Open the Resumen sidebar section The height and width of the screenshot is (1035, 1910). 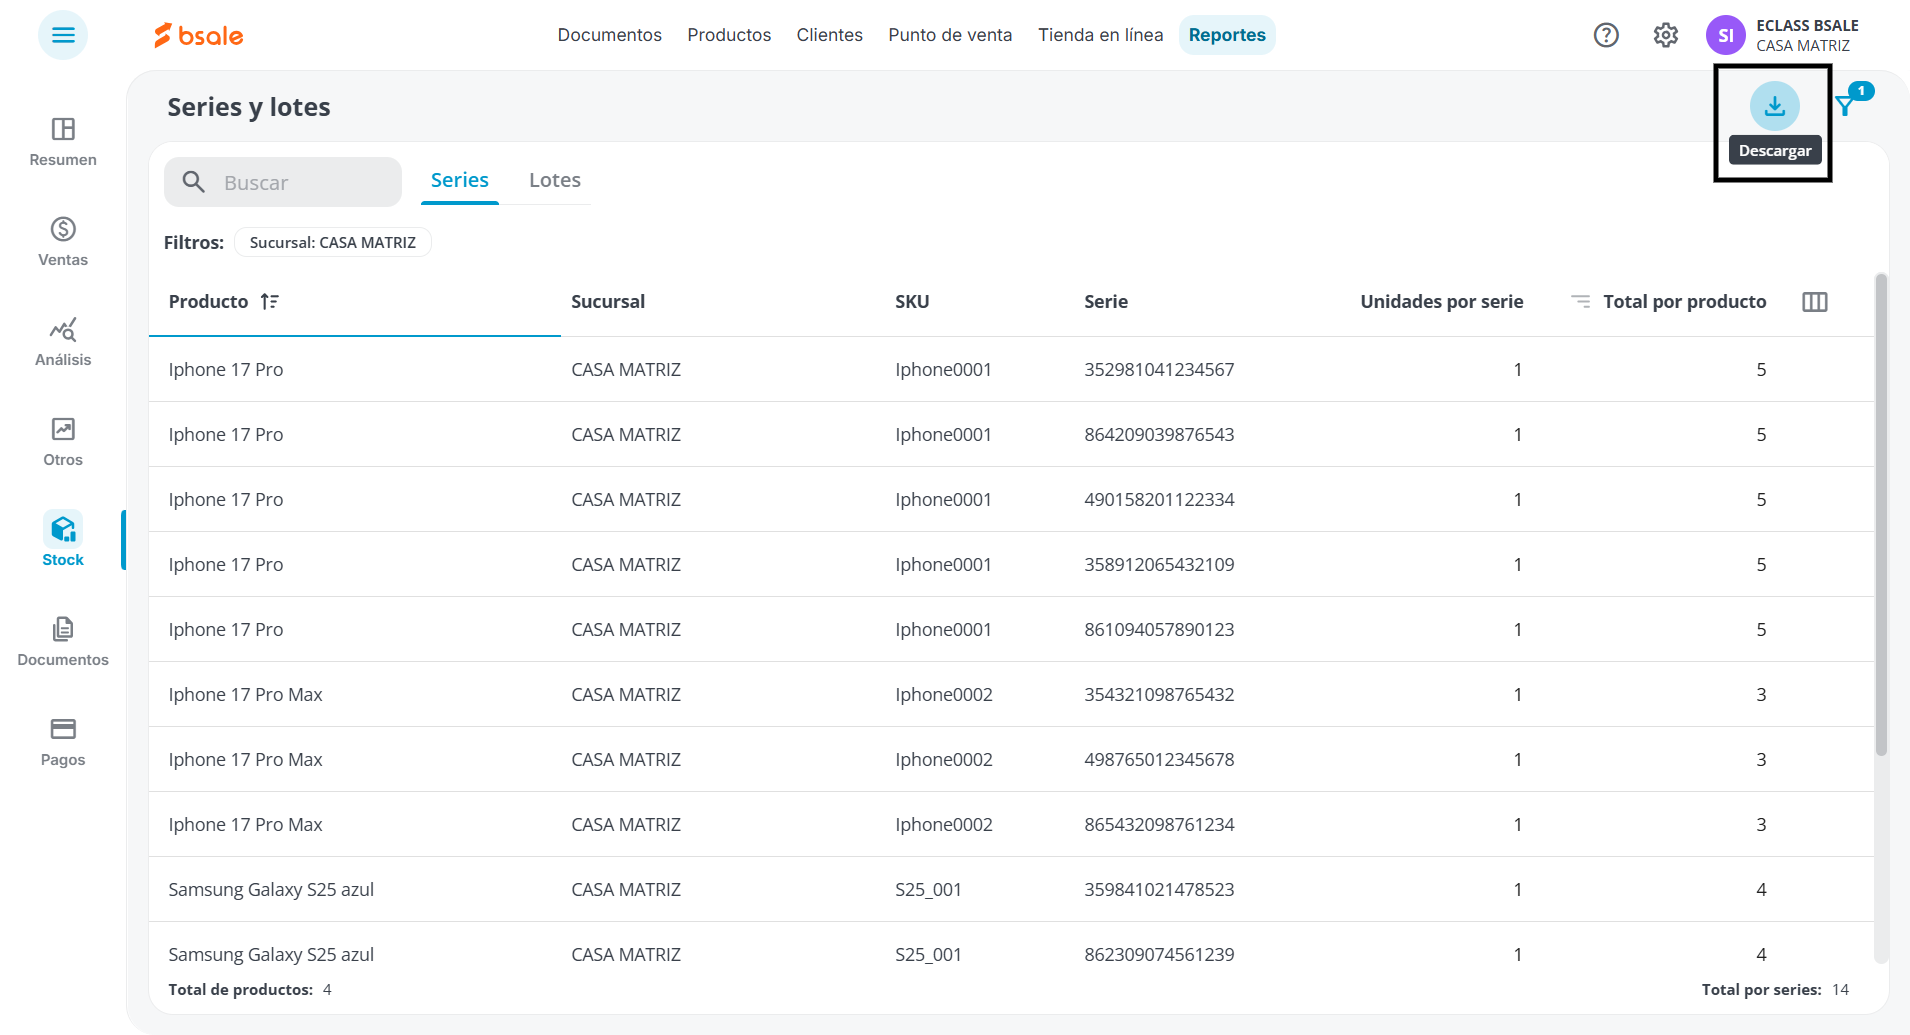point(63,141)
